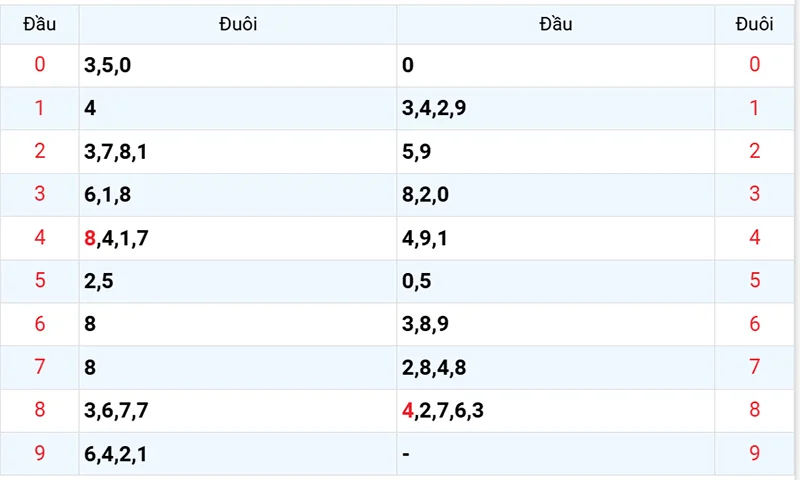
Task: Click the red 8 in "8,4,1,7"
Action: (x=91, y=238)
